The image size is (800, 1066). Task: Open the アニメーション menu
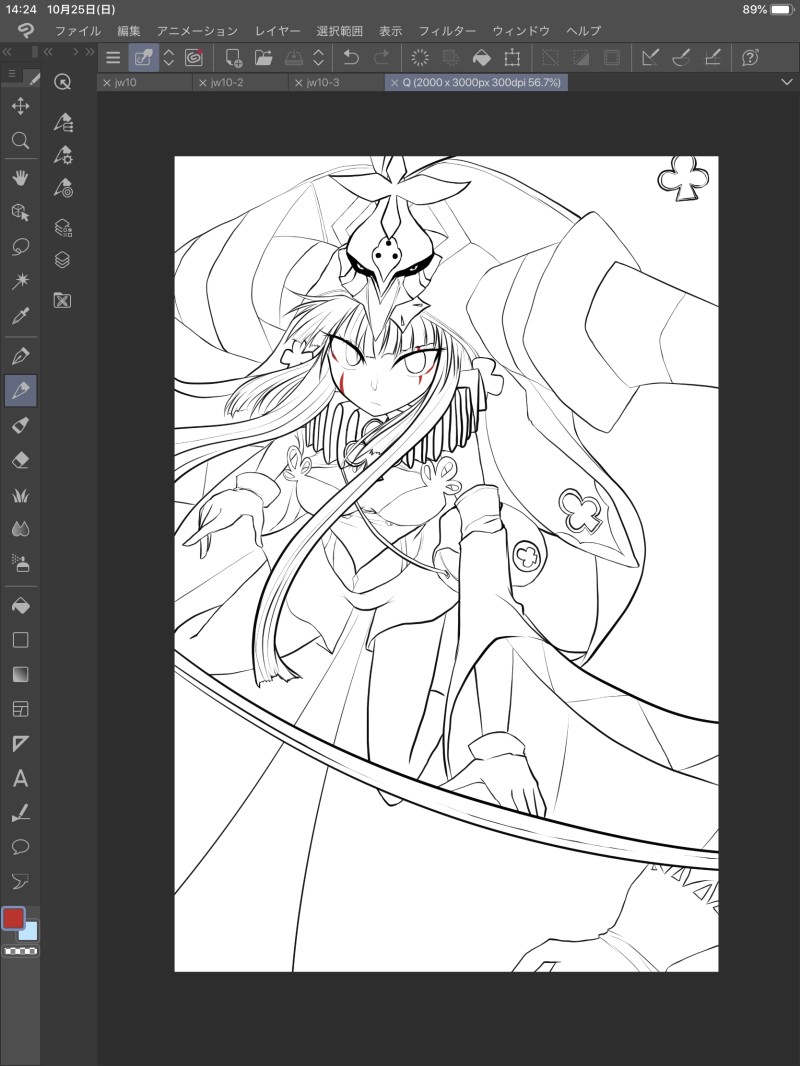point(197,31)
